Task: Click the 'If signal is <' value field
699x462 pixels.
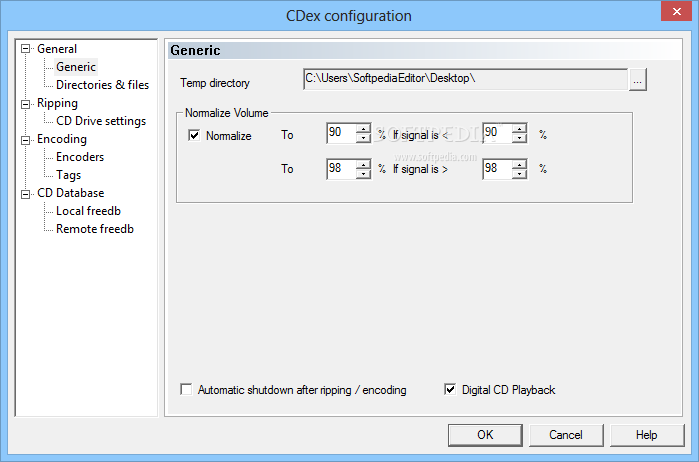Action: 498,133
